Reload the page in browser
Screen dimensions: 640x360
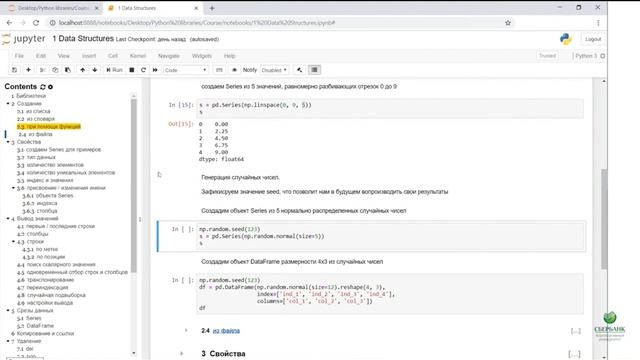pyautogui.click(x=36, y=23)
